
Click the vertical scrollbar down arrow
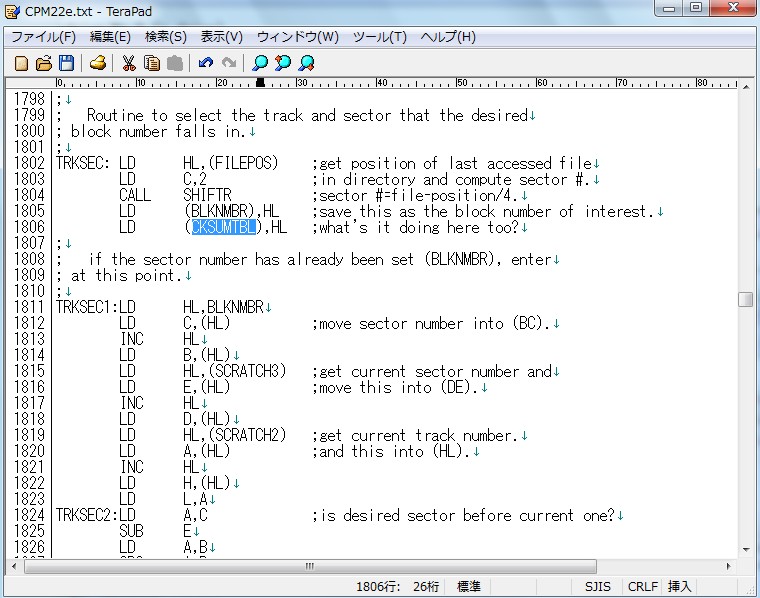click(x=746, y=550)
